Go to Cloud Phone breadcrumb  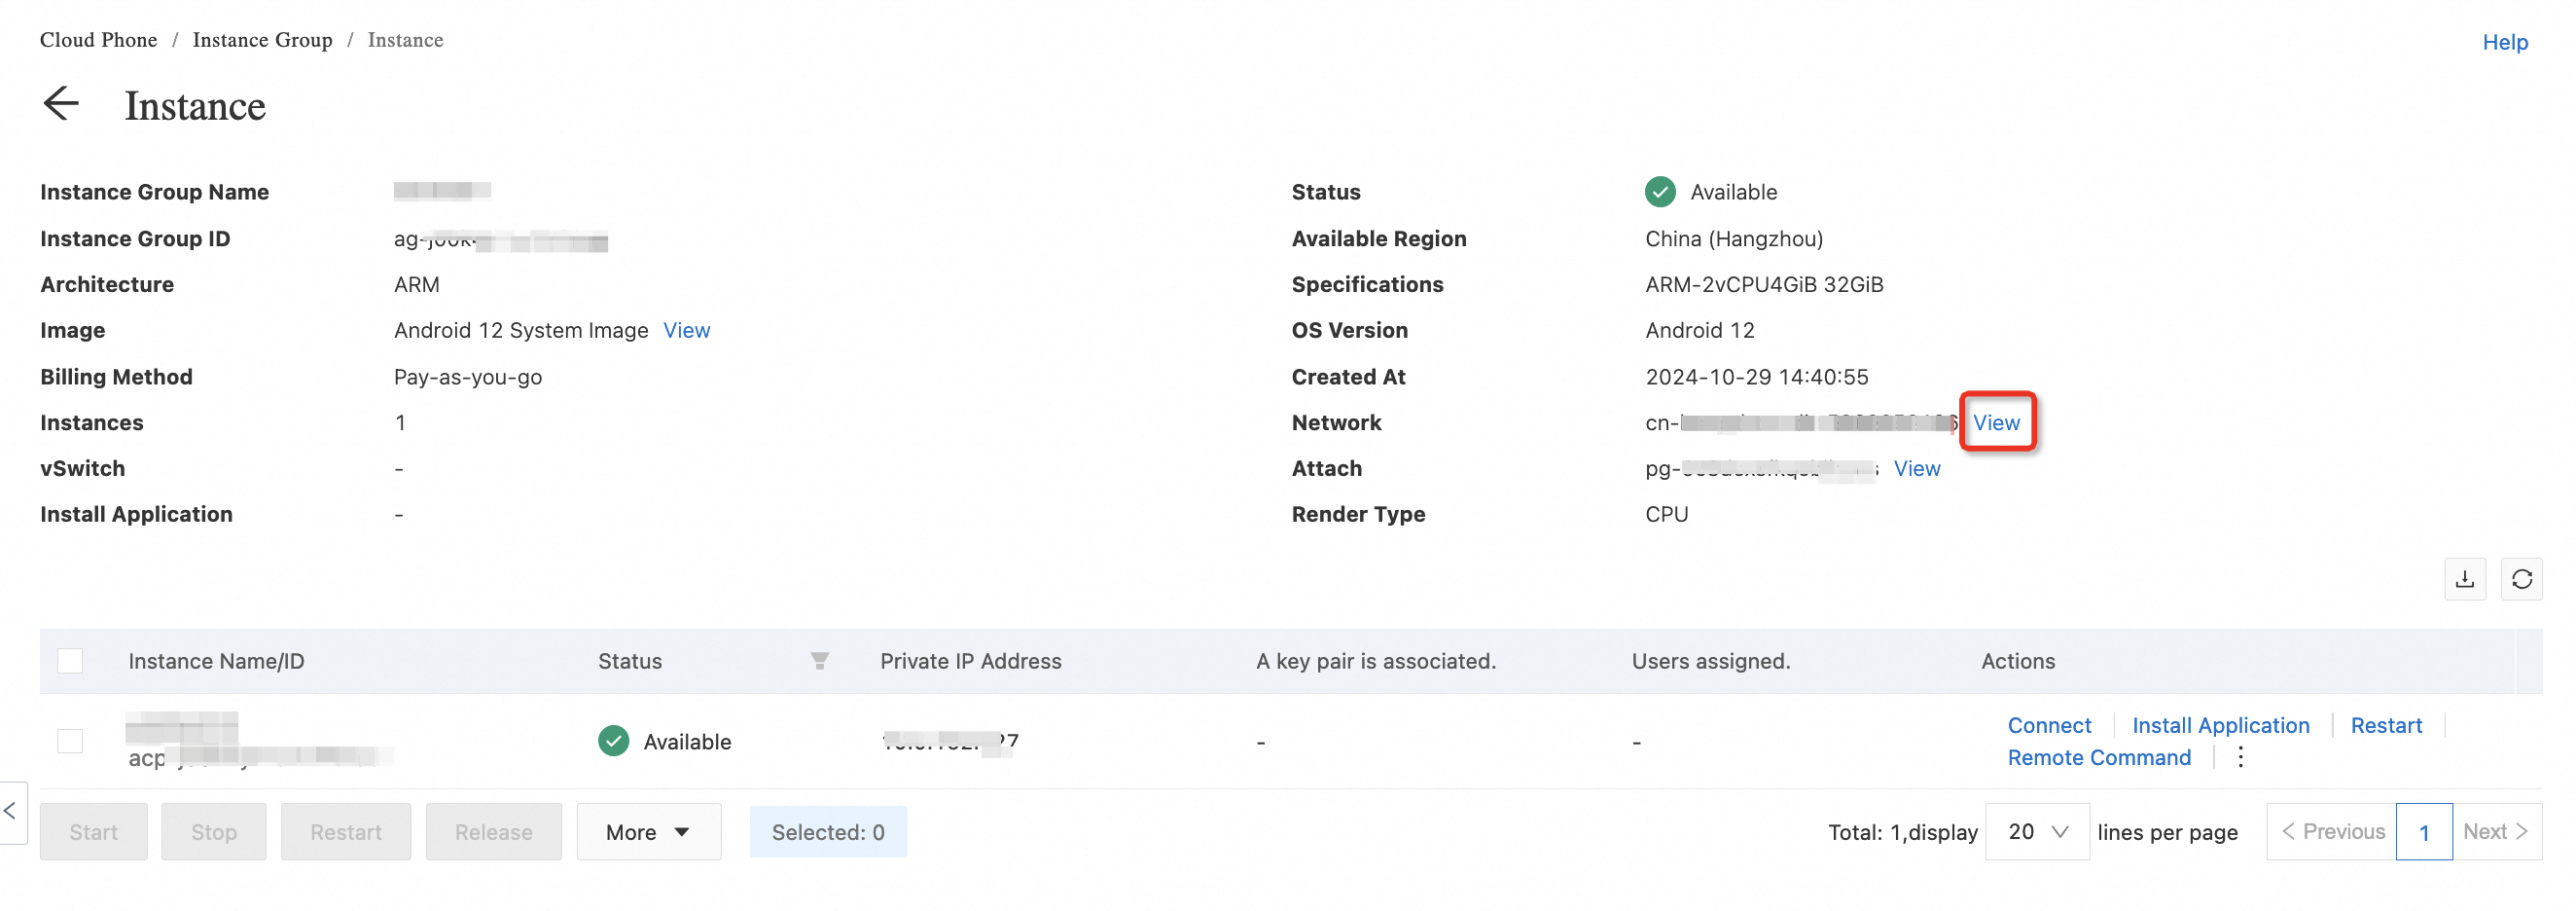(x=98, y=40)
